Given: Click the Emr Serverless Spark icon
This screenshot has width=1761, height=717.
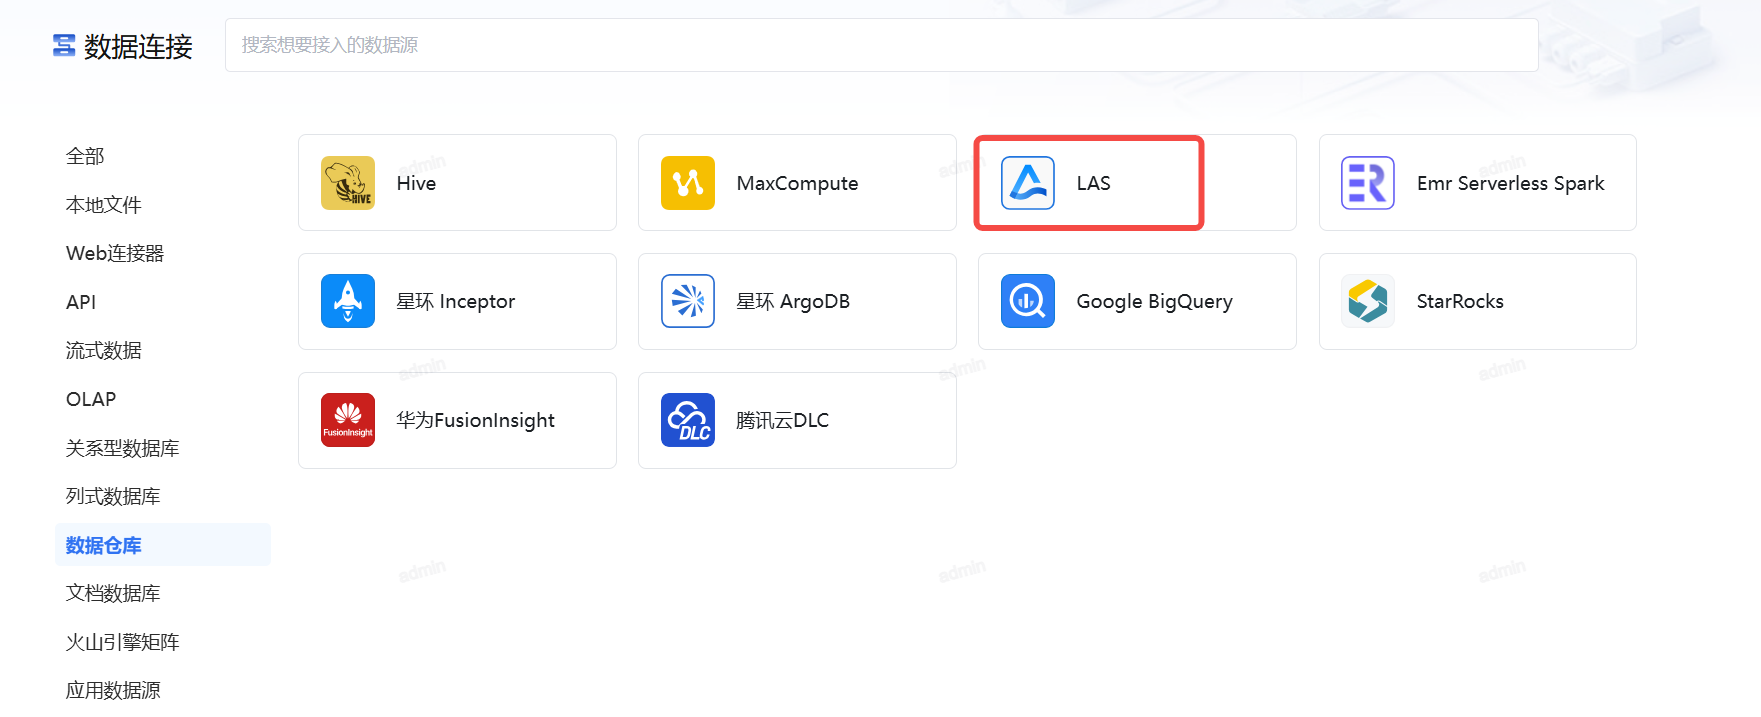Looking at the screenshot, I should click(x=1368, y=183).
